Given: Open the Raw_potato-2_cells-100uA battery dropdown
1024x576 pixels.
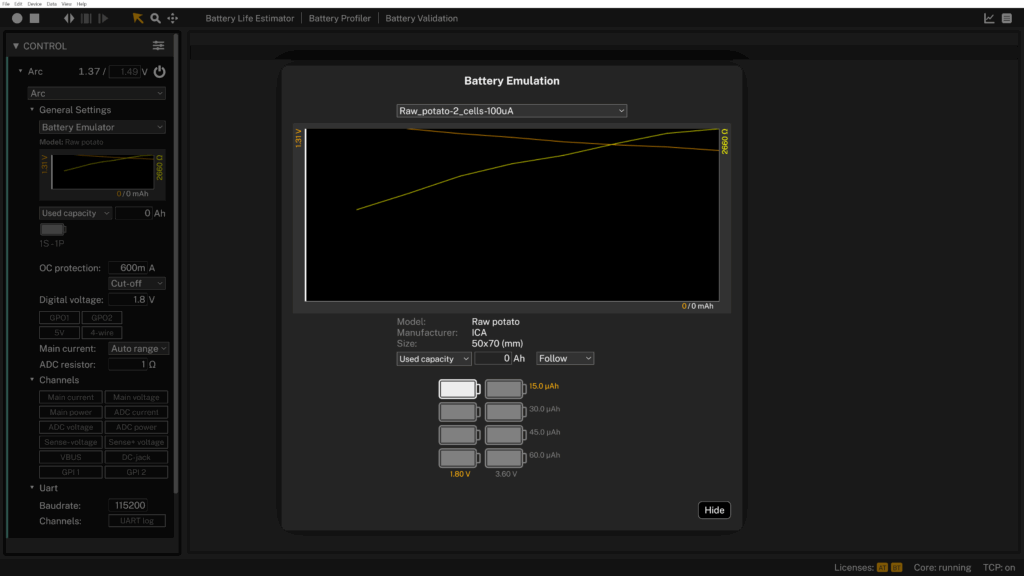Looking at the screenshot, I should (512, 111).
